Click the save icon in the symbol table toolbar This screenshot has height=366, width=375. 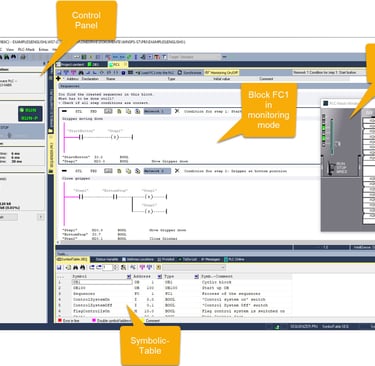tap(59, 267)
